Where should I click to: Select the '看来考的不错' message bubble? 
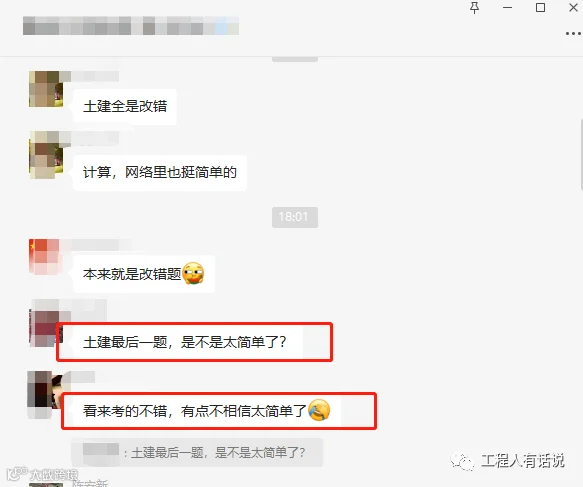207,411
